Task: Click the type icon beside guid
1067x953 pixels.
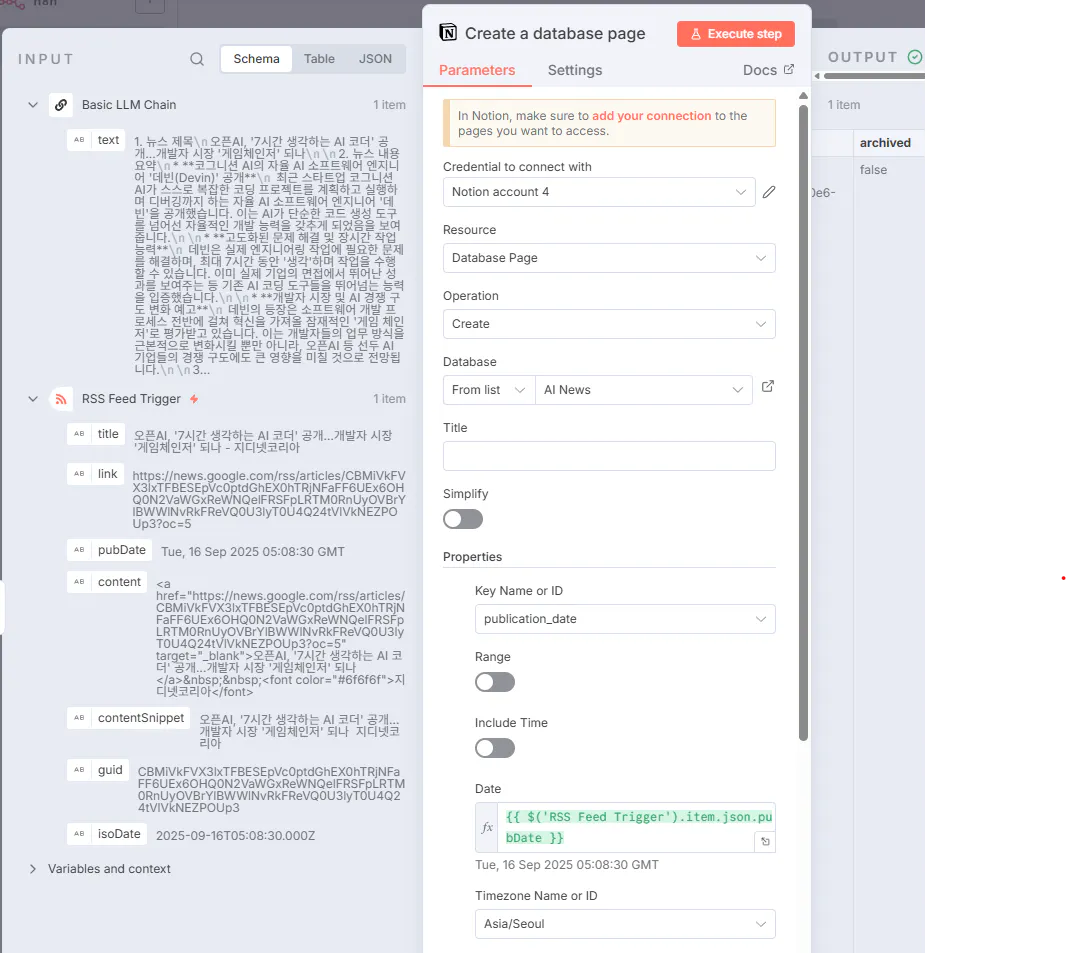Action: click(x=79, y=770)
